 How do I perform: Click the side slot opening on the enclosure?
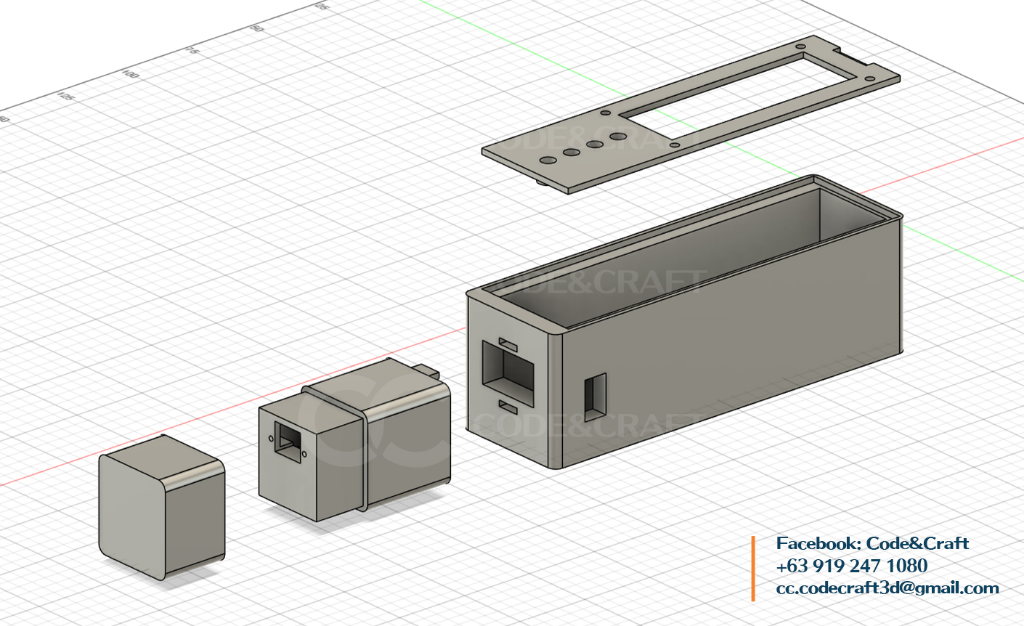tap(595, 397)
